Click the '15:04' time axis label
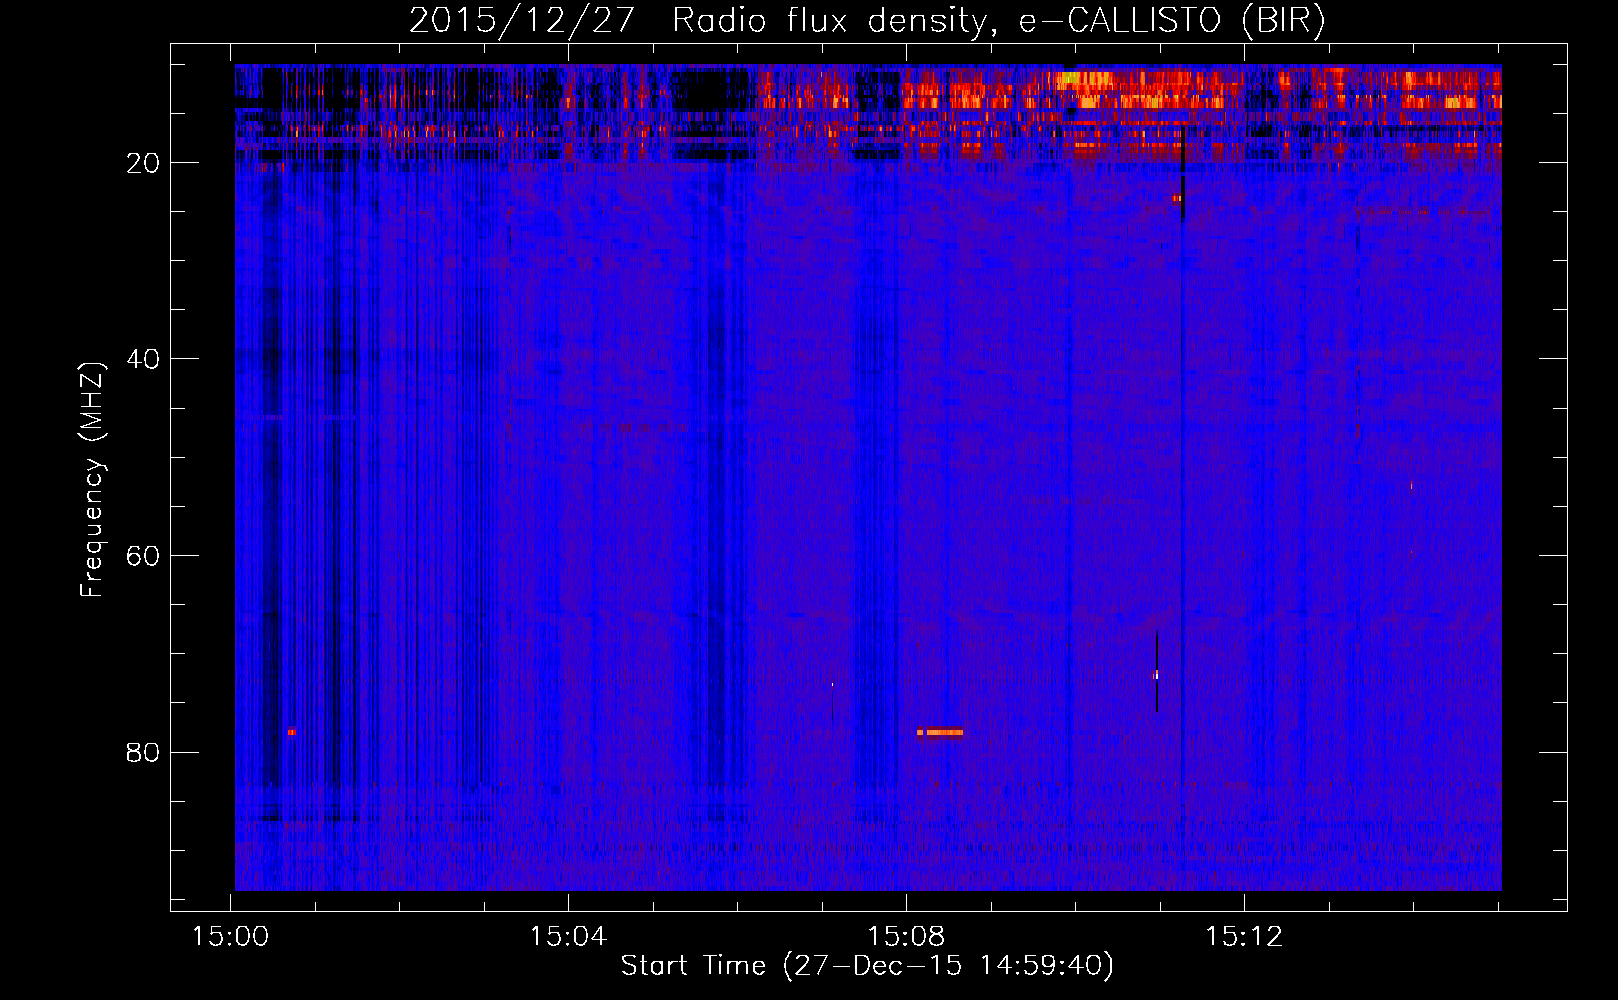The height and width of the screenshot is (1000, 1618). [x=568, y=937]
